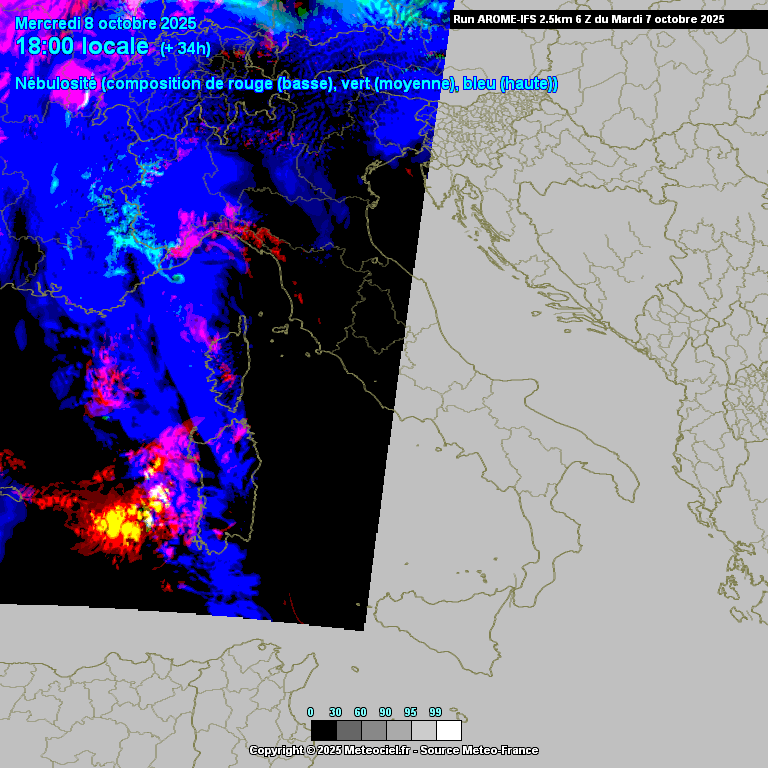768x768 pixels.
Task: Click the (+ 34h) forecast offset text
Action: [185, 49]
